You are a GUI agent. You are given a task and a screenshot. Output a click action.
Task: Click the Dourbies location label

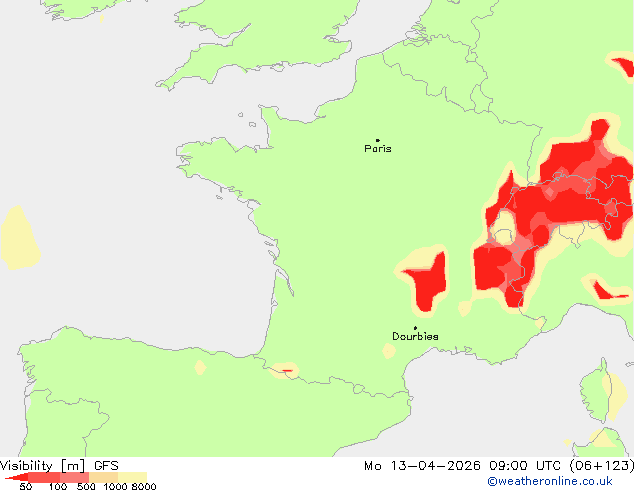click(415, 336)
